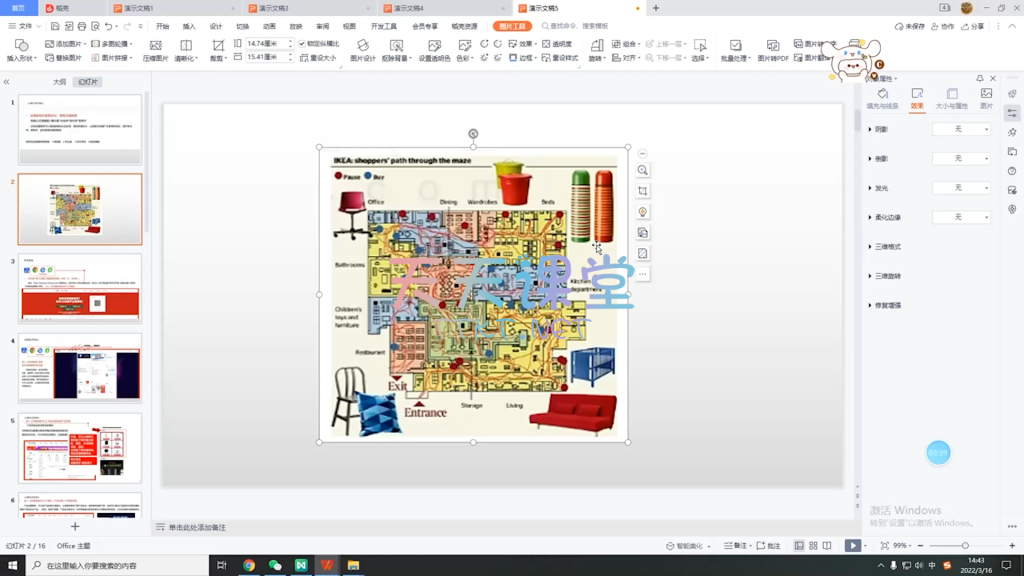This screenshot has width=1024, height=576.
Task: Switch to the normal view button in status bar
Action: [799, 546]
